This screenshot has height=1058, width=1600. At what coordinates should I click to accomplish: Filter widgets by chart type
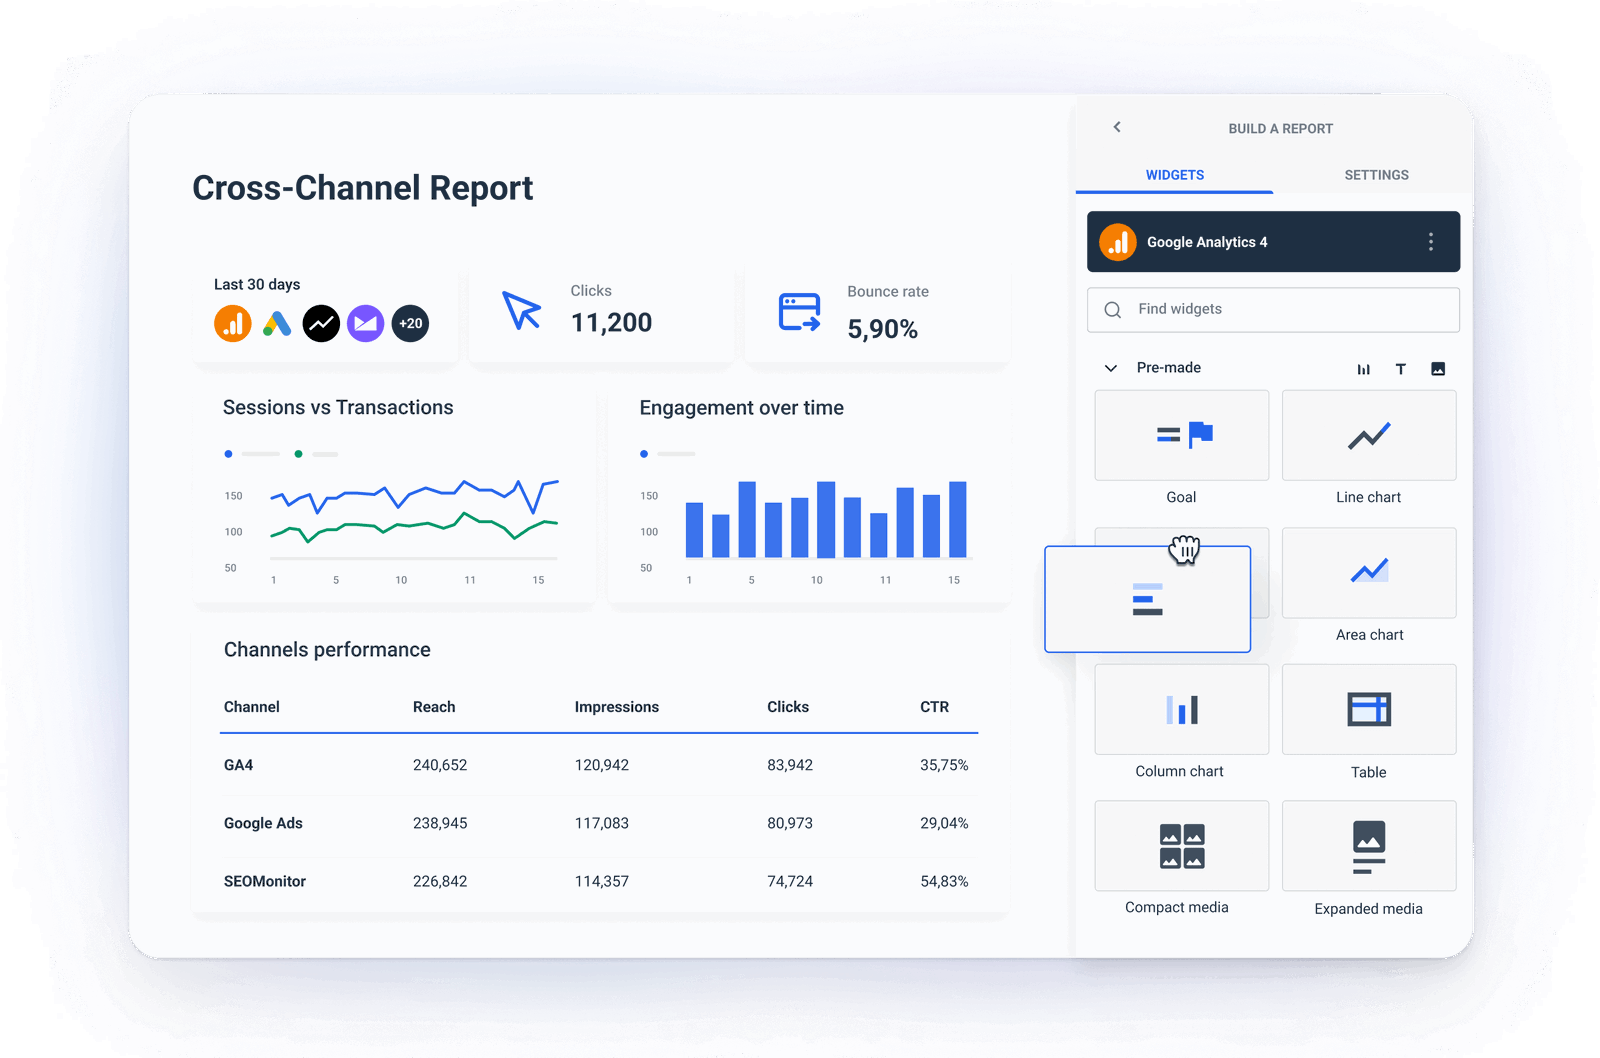1364,368
